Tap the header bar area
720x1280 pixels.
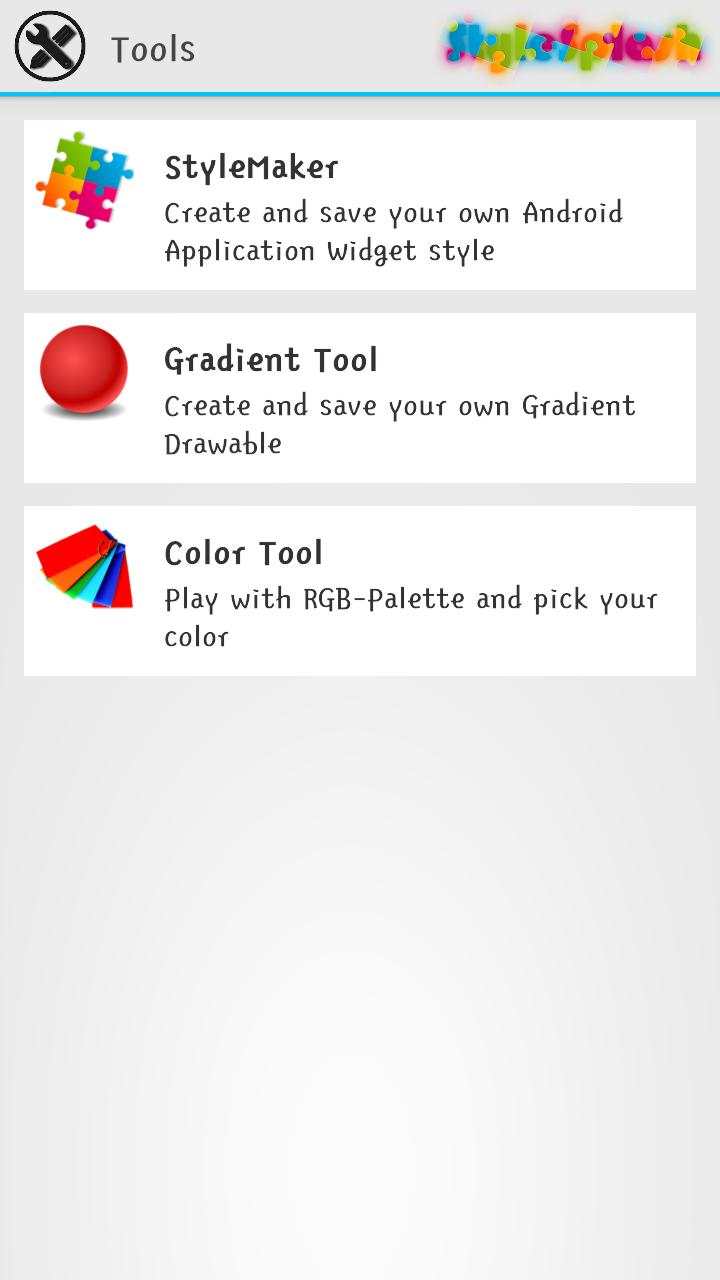click(x=360, y=46)
